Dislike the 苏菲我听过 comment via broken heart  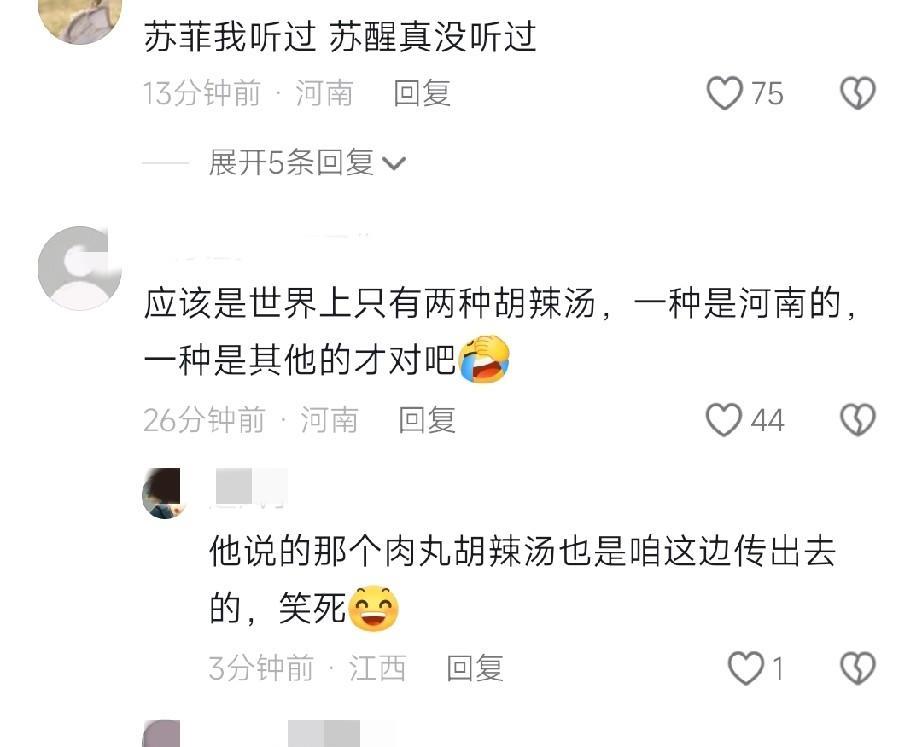click(858, 93)
